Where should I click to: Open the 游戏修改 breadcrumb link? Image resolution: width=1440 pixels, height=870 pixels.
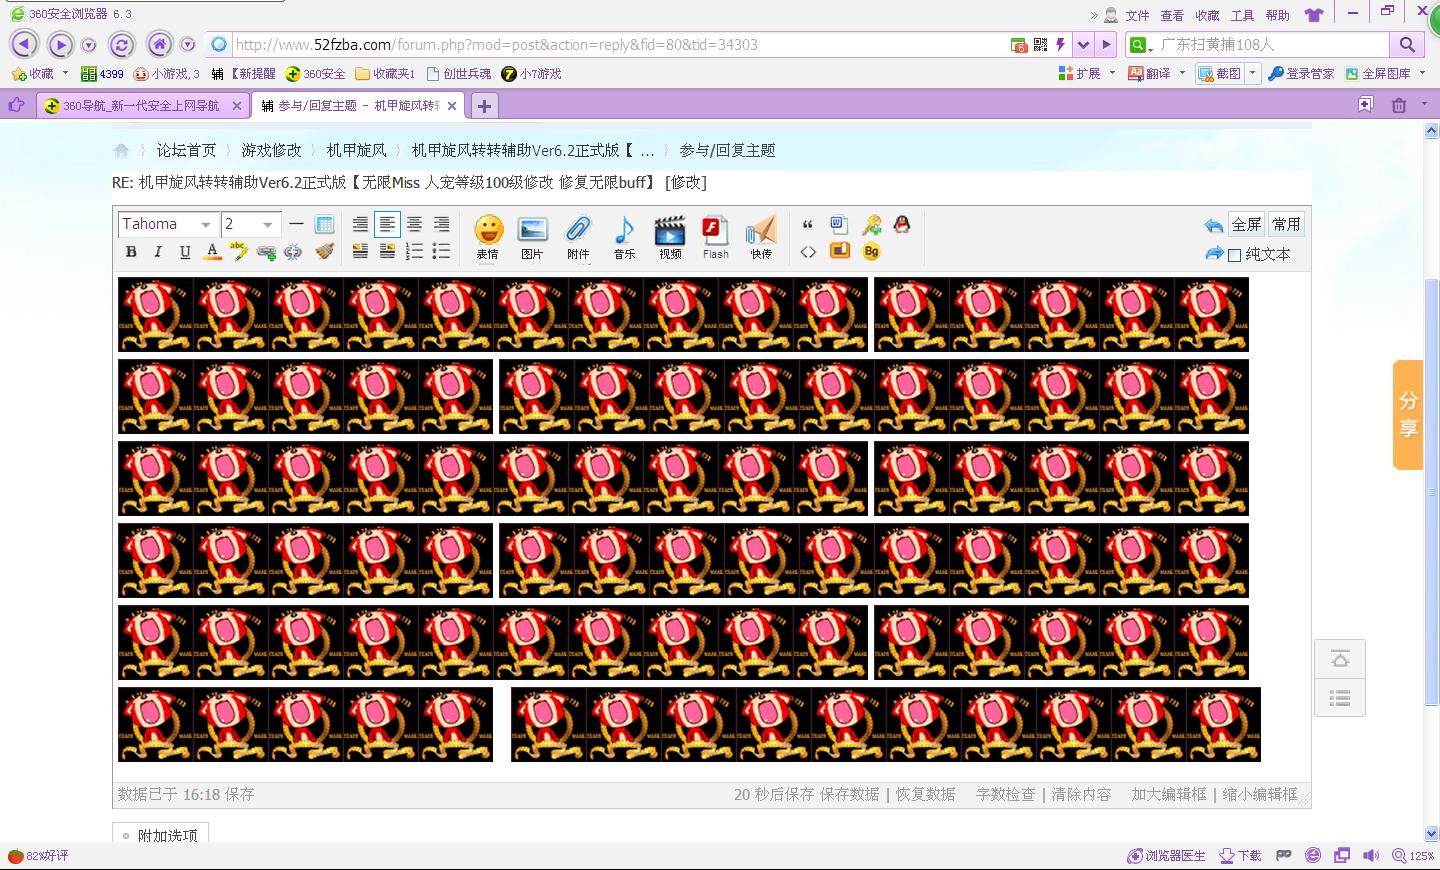[271, 150]
